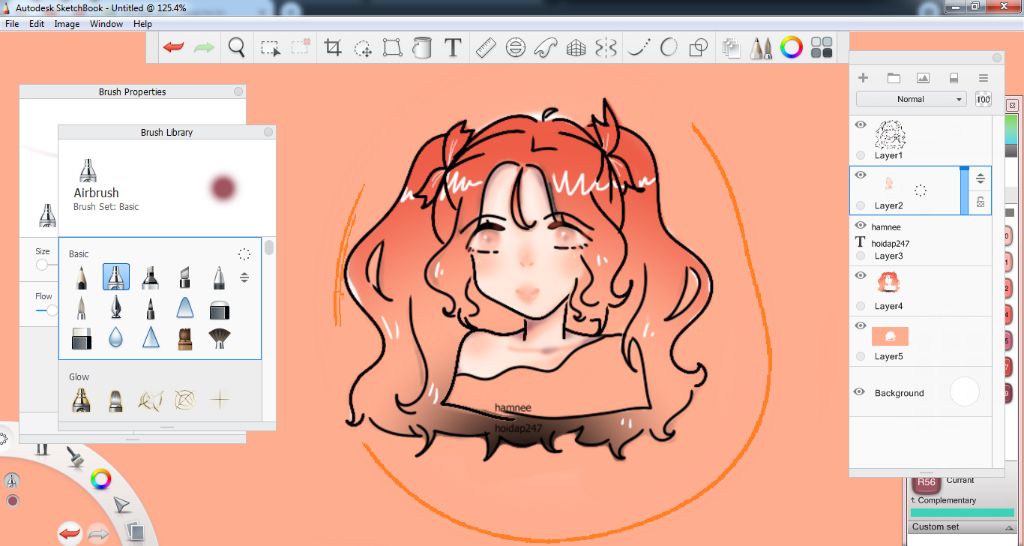Screen dimensions: 1024x546
Task: Adjust the brush Flow slider handle
Action: tap(52, 311)
